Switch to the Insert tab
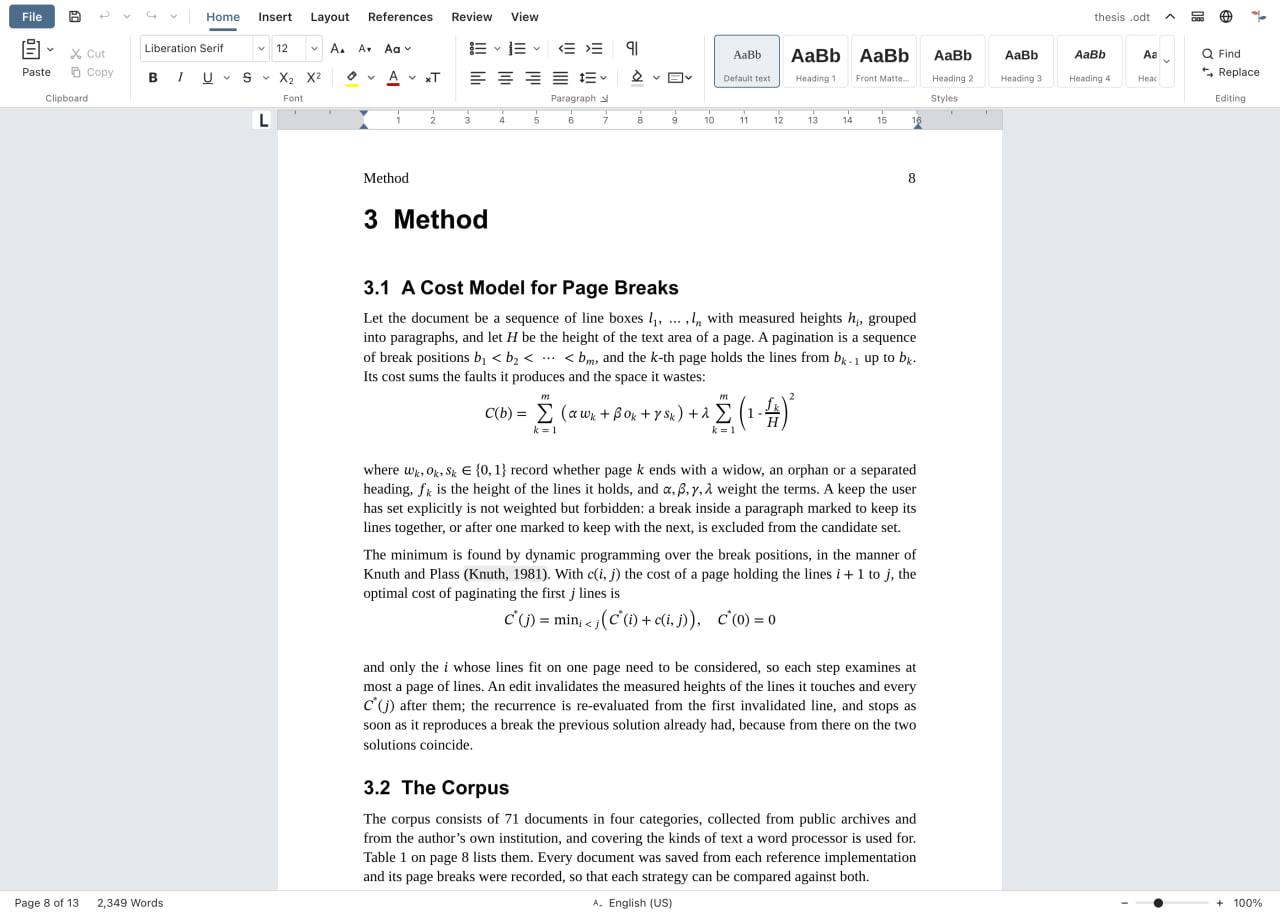The height and width of the screenshot is (914, 1280). coord(275,17)
